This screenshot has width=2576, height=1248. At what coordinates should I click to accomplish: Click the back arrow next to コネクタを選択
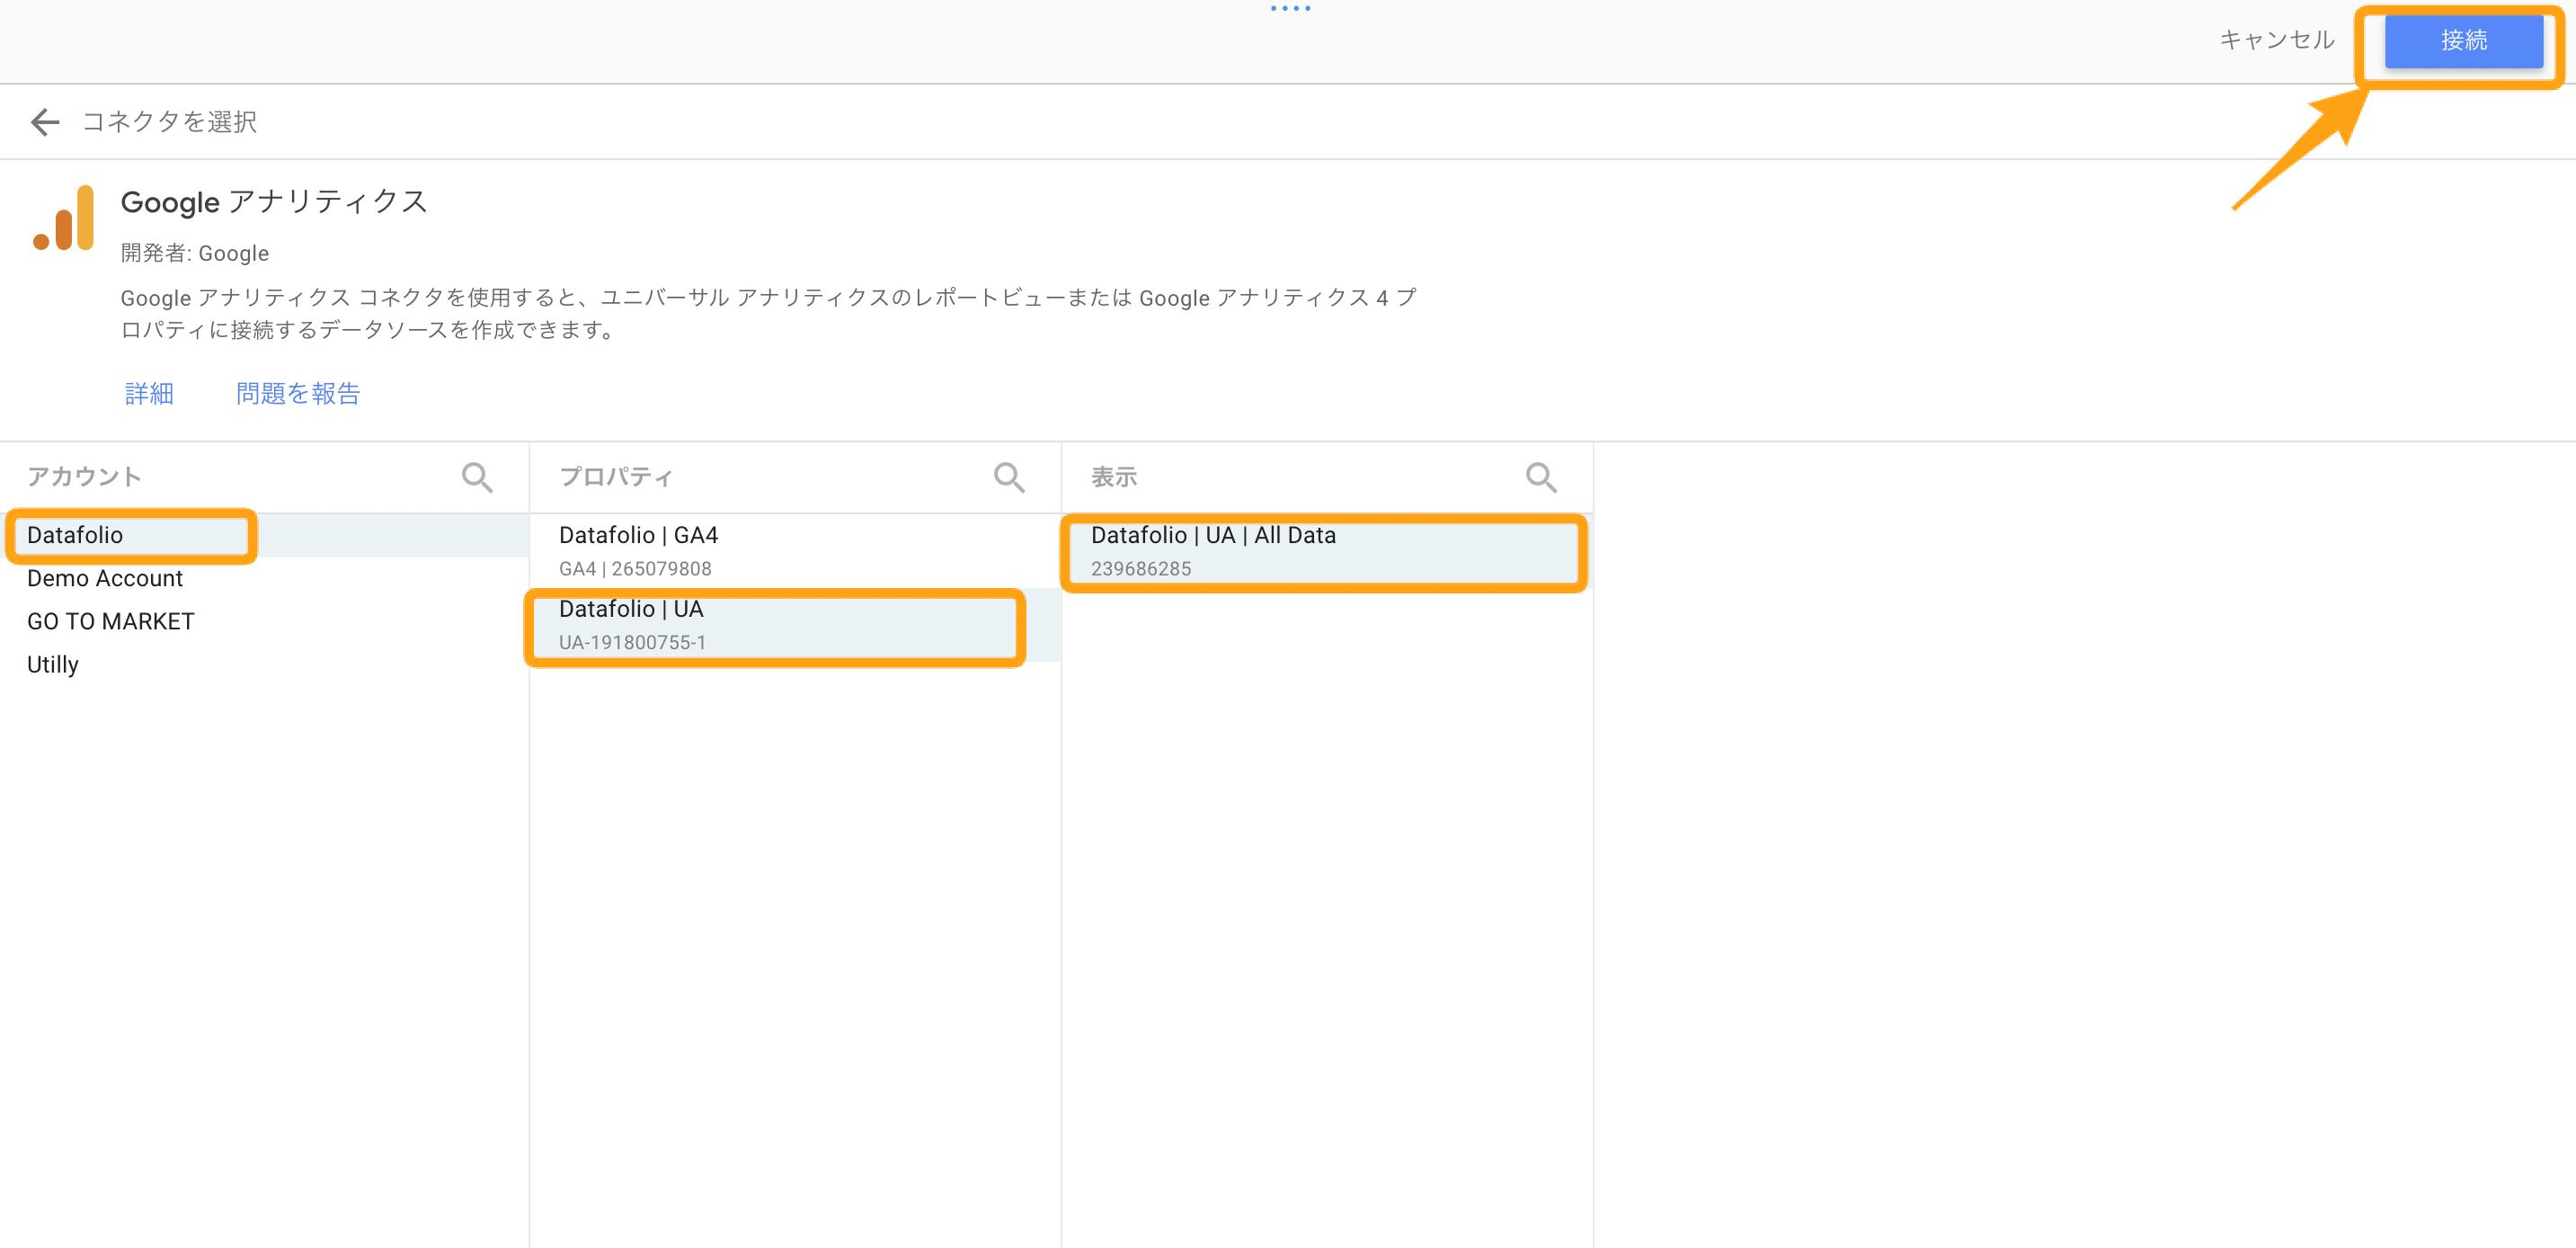pos(45,122)
